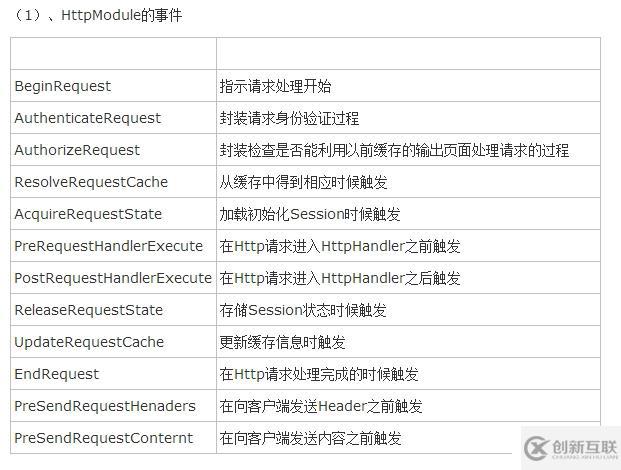The image size is (621, 470).
Task: Click the ReleaseRequestState table entry
Action: tap(88, 310)
